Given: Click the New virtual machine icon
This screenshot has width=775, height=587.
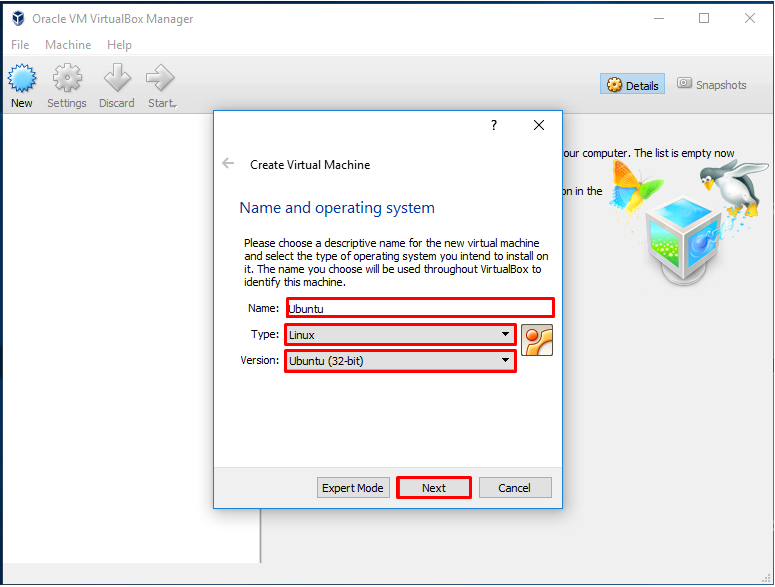Looking at the screenshot, I should coord(22,78).
